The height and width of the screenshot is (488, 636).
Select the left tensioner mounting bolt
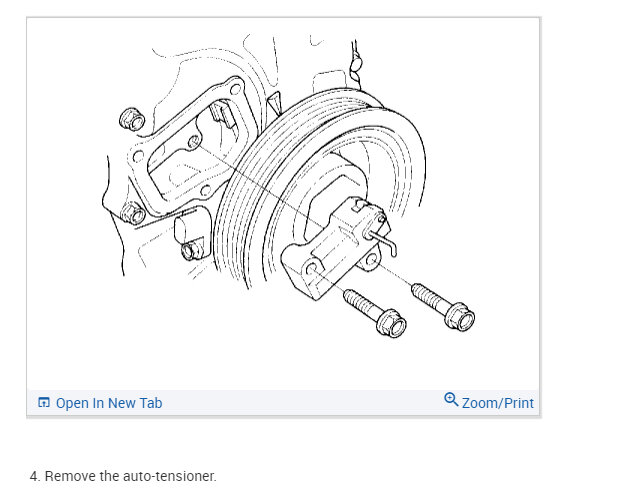374,312
